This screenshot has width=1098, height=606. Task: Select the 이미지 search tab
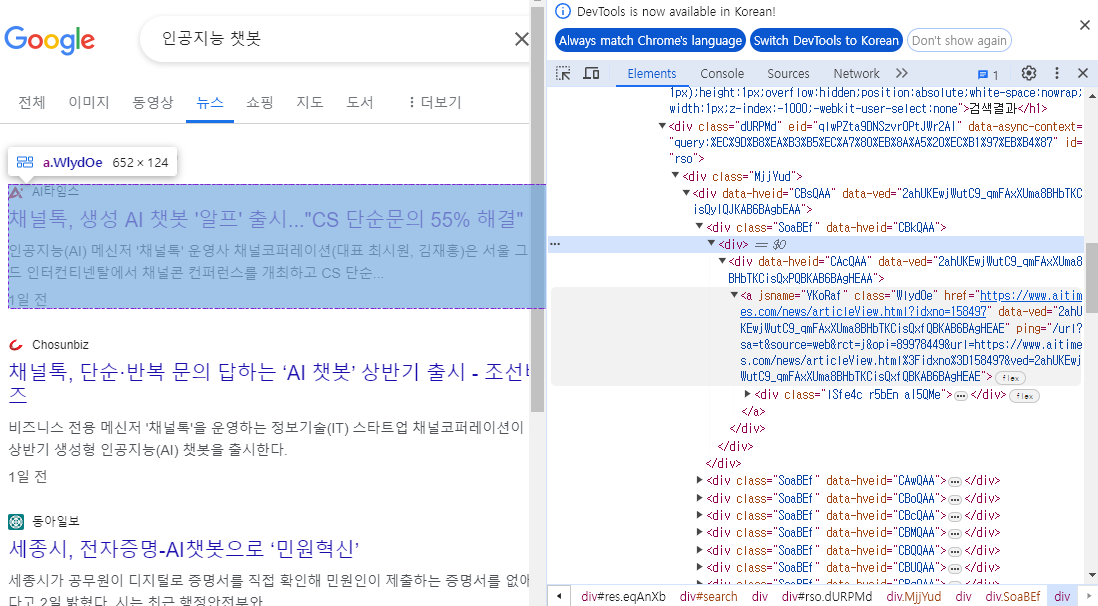point(89,102)
